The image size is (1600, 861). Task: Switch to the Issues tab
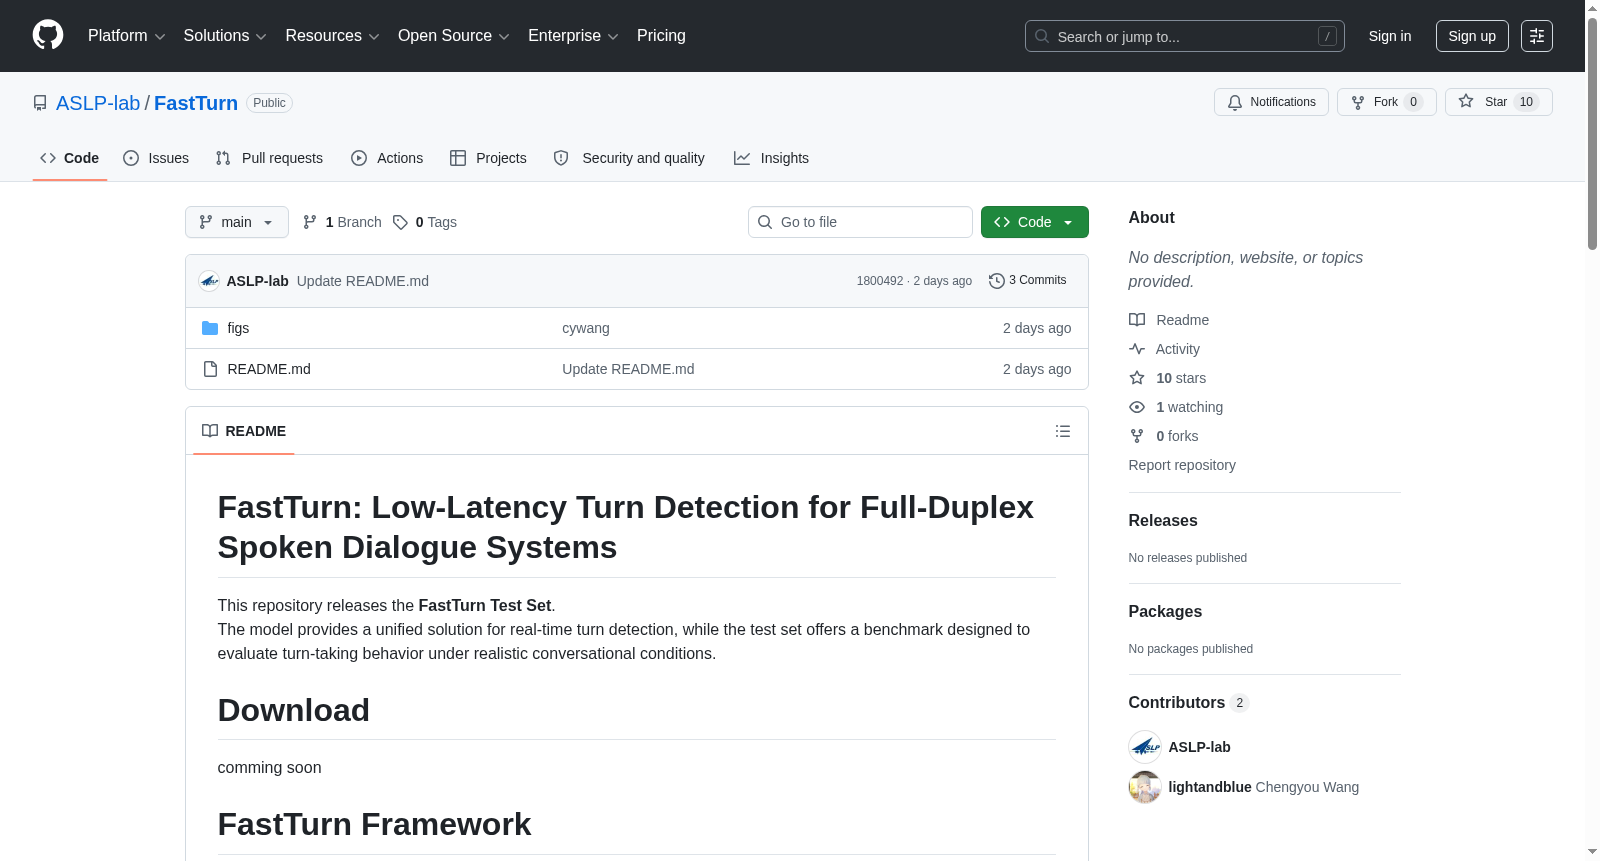click(156, 158)
